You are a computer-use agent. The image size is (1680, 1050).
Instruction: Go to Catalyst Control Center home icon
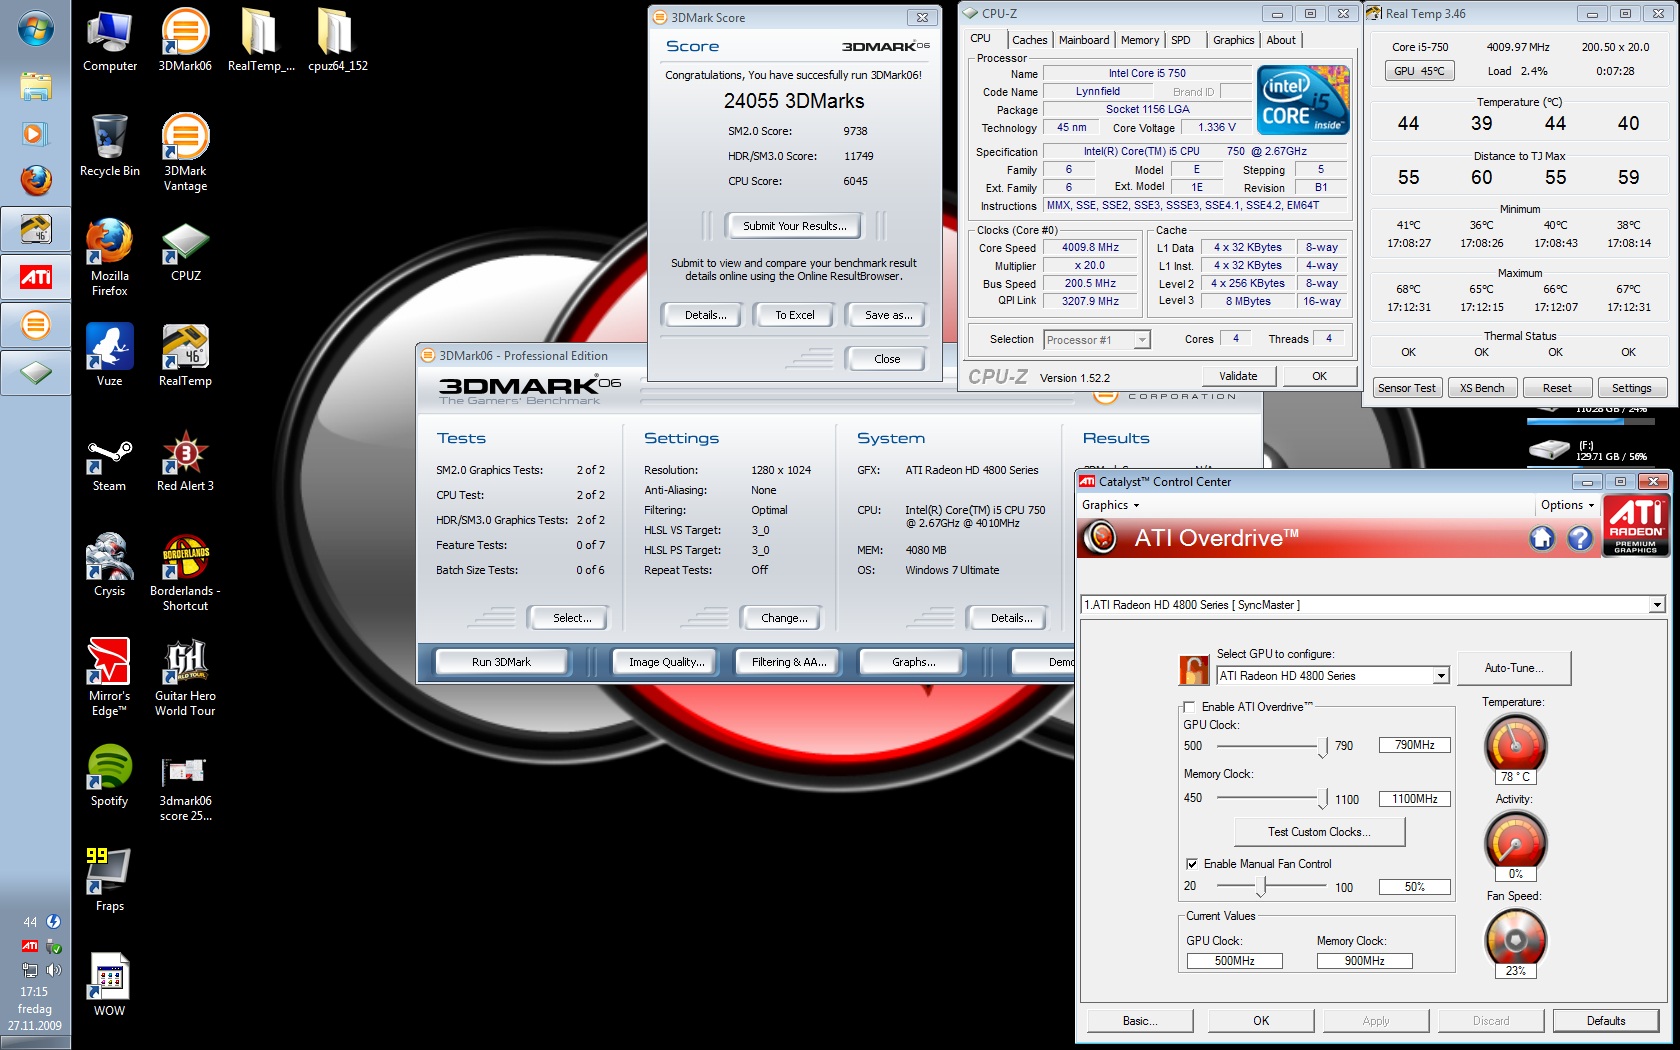[x=1542, y=539]
